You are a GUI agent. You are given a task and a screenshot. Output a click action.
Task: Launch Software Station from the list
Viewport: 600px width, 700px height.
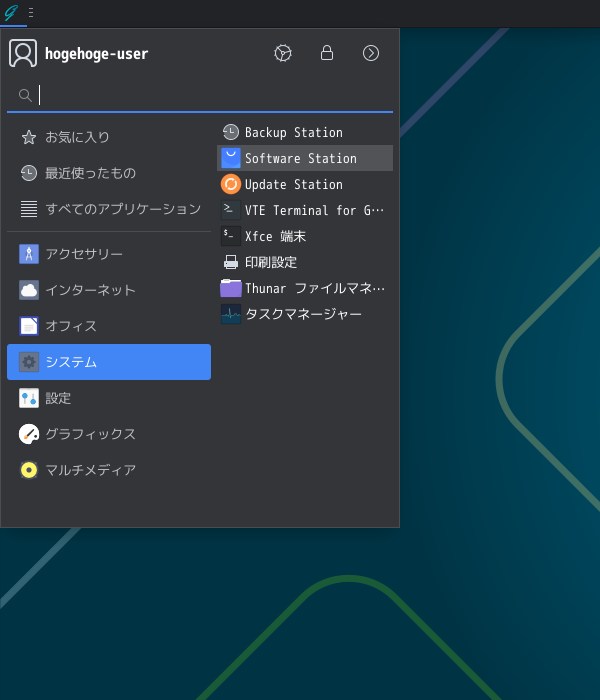(305, 158)
